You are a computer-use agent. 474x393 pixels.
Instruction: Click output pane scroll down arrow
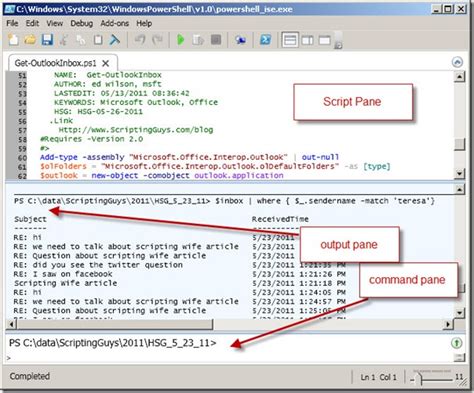[x=460, y=313]
